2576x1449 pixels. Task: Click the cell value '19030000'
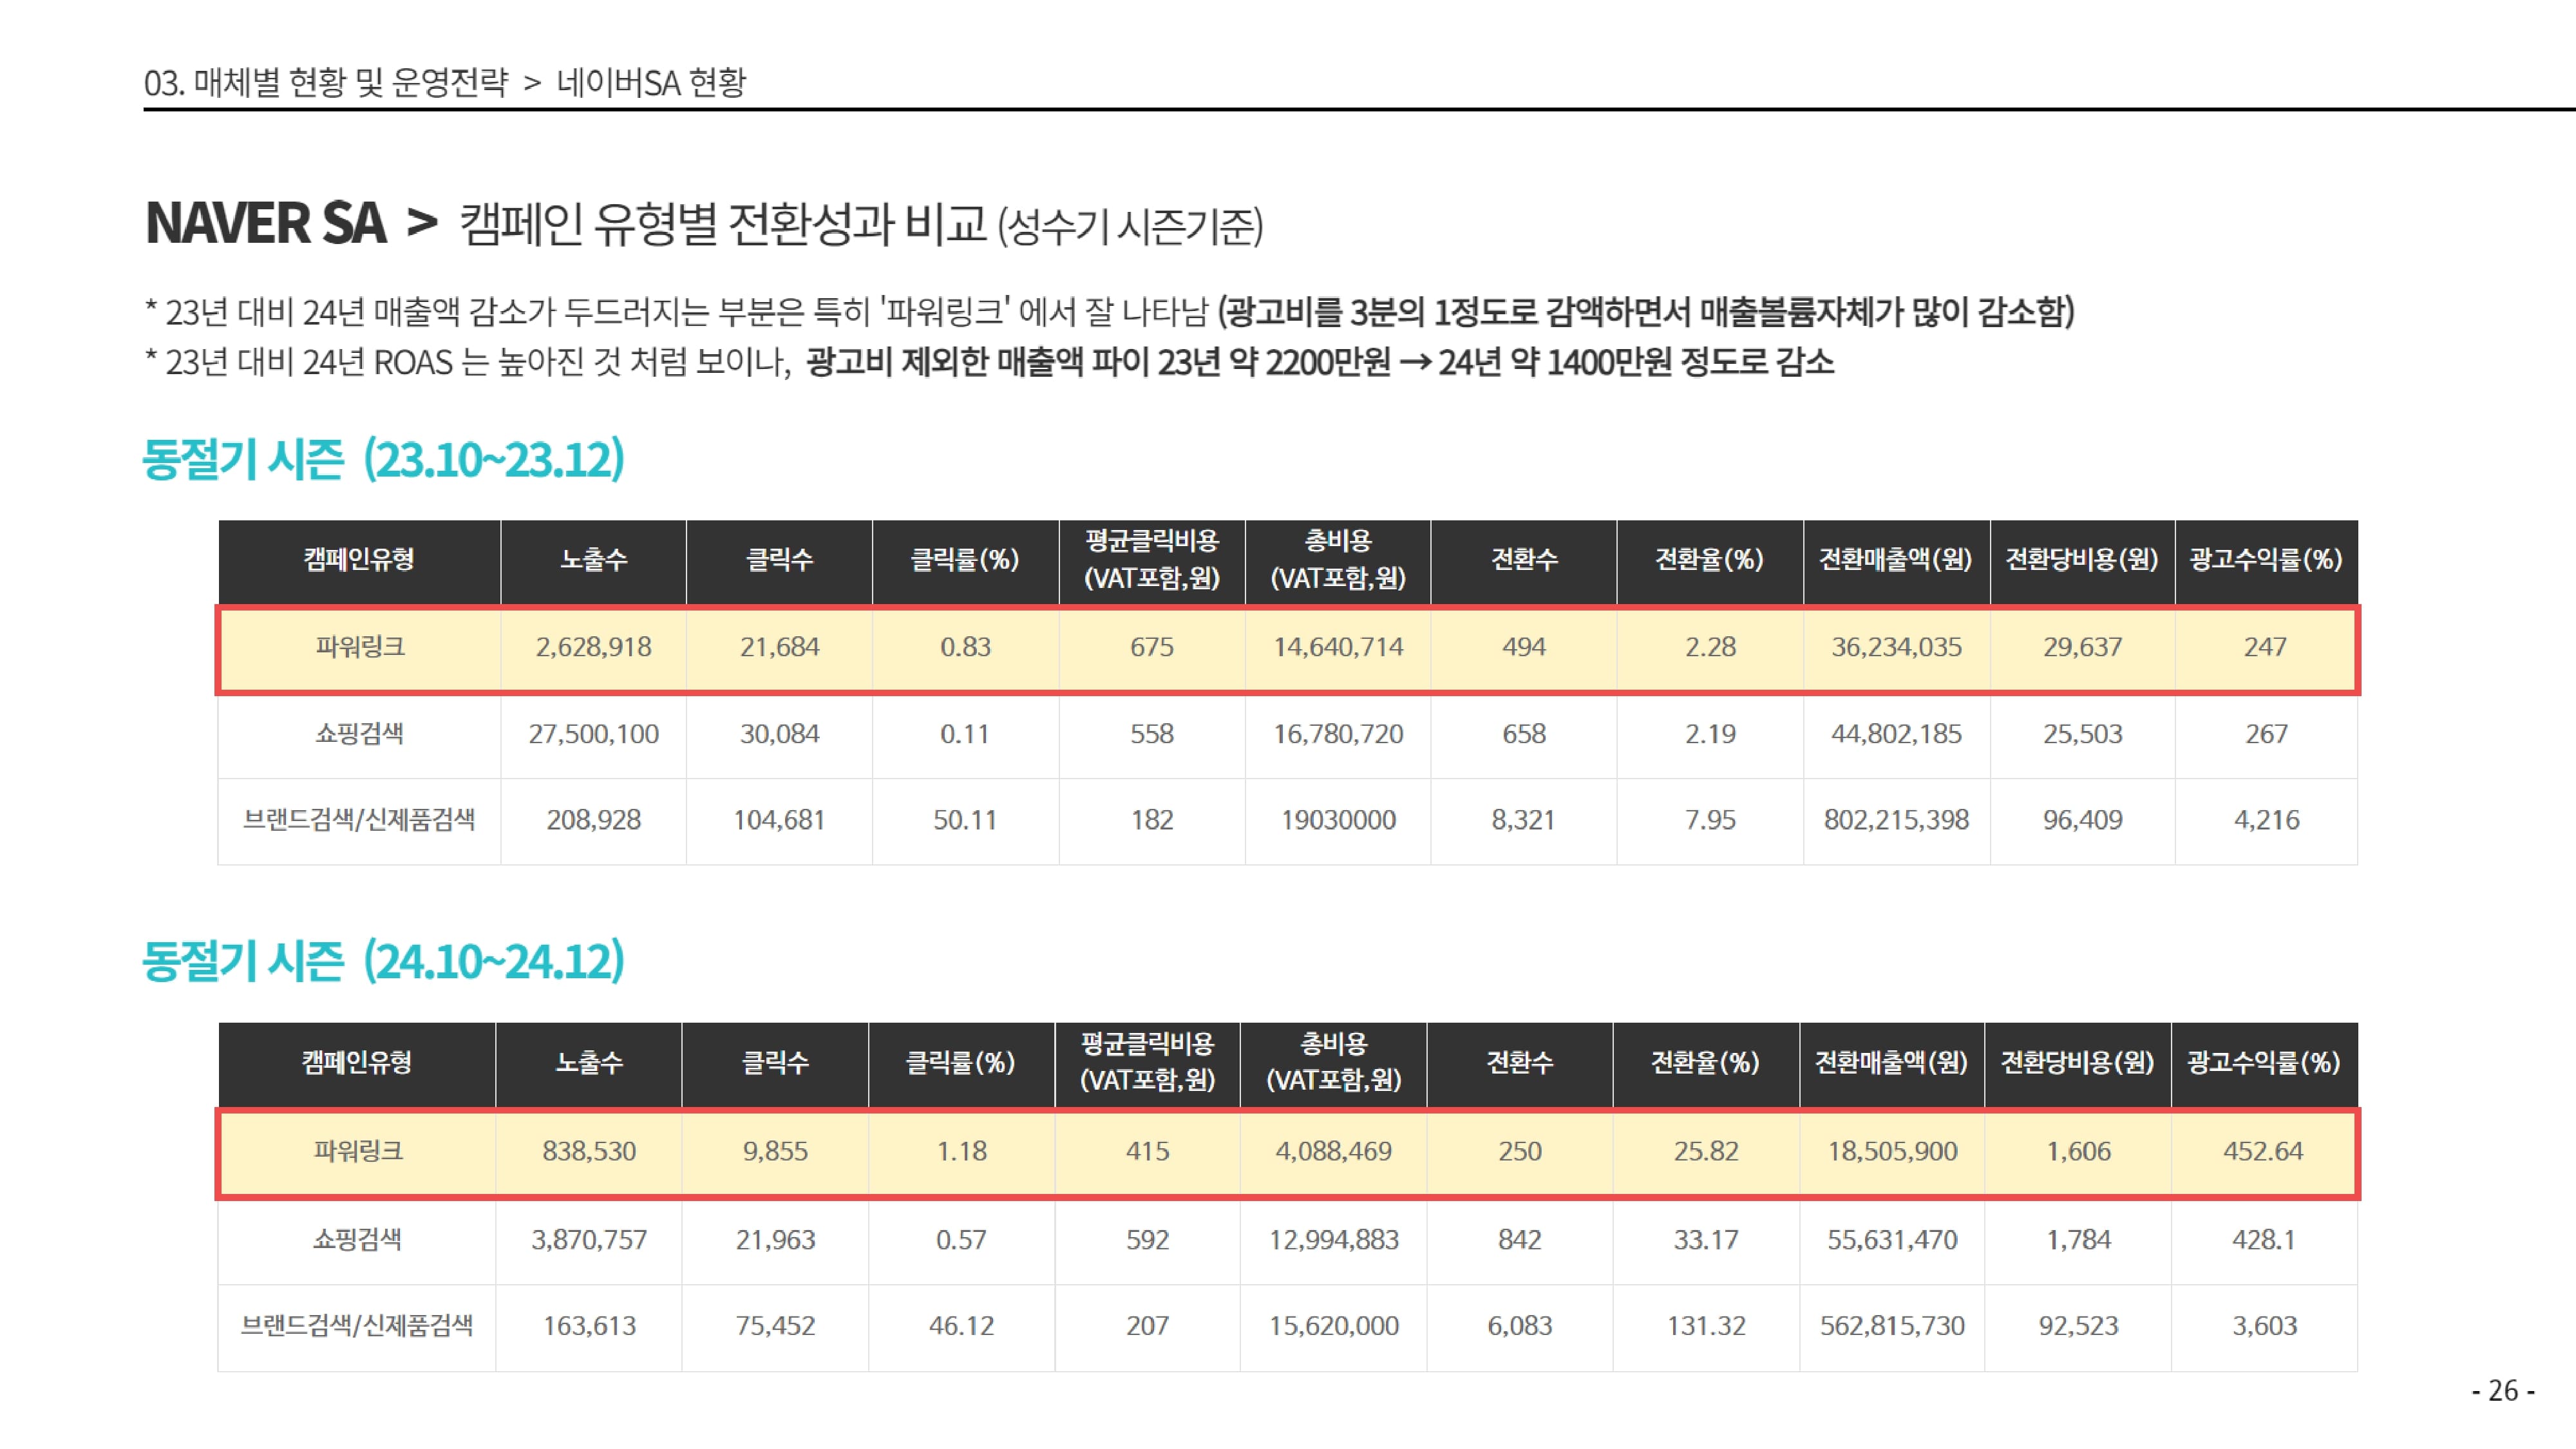(1338, 820)
